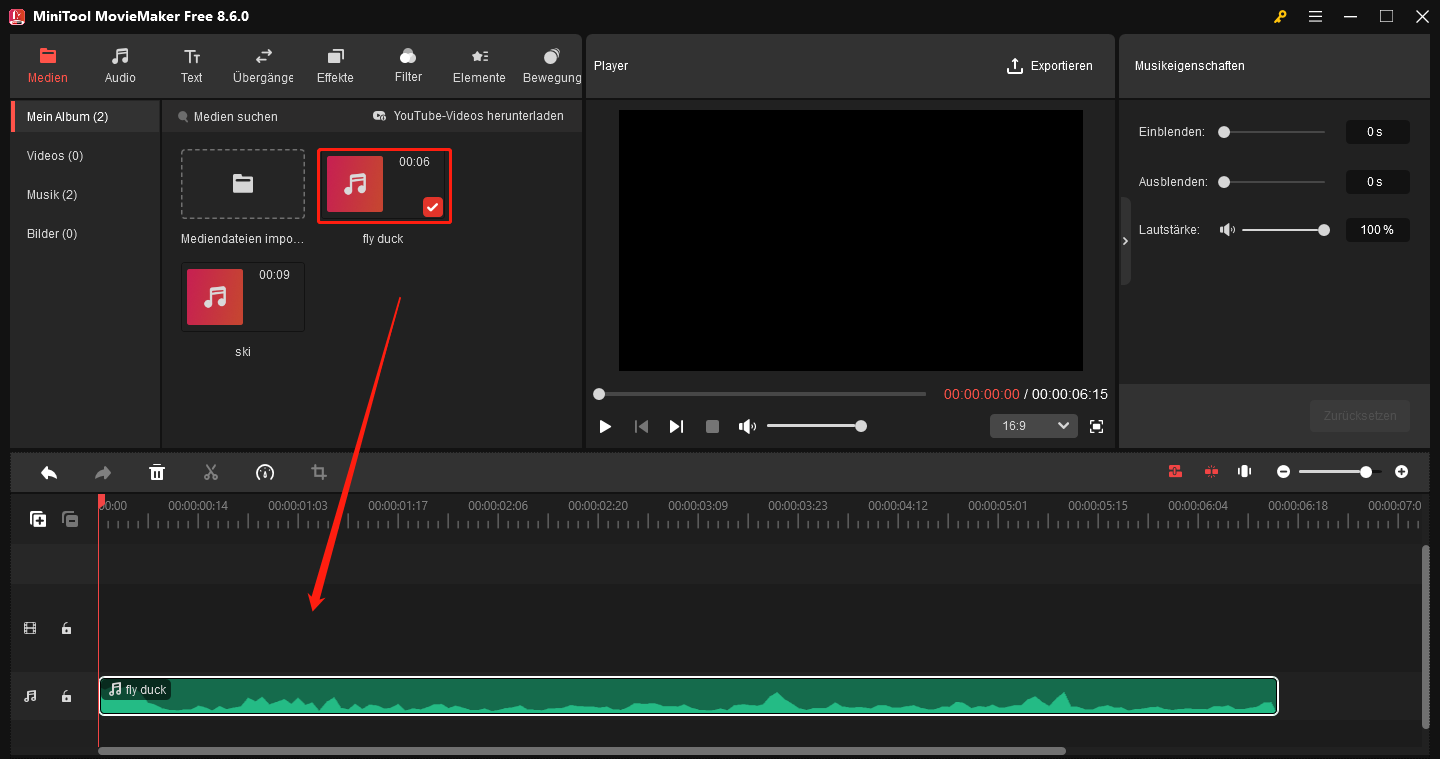Image resolution: width=1440 pixels, height=759 pixels.
Task: Click the crop tool icon
Action: point(319,472)
